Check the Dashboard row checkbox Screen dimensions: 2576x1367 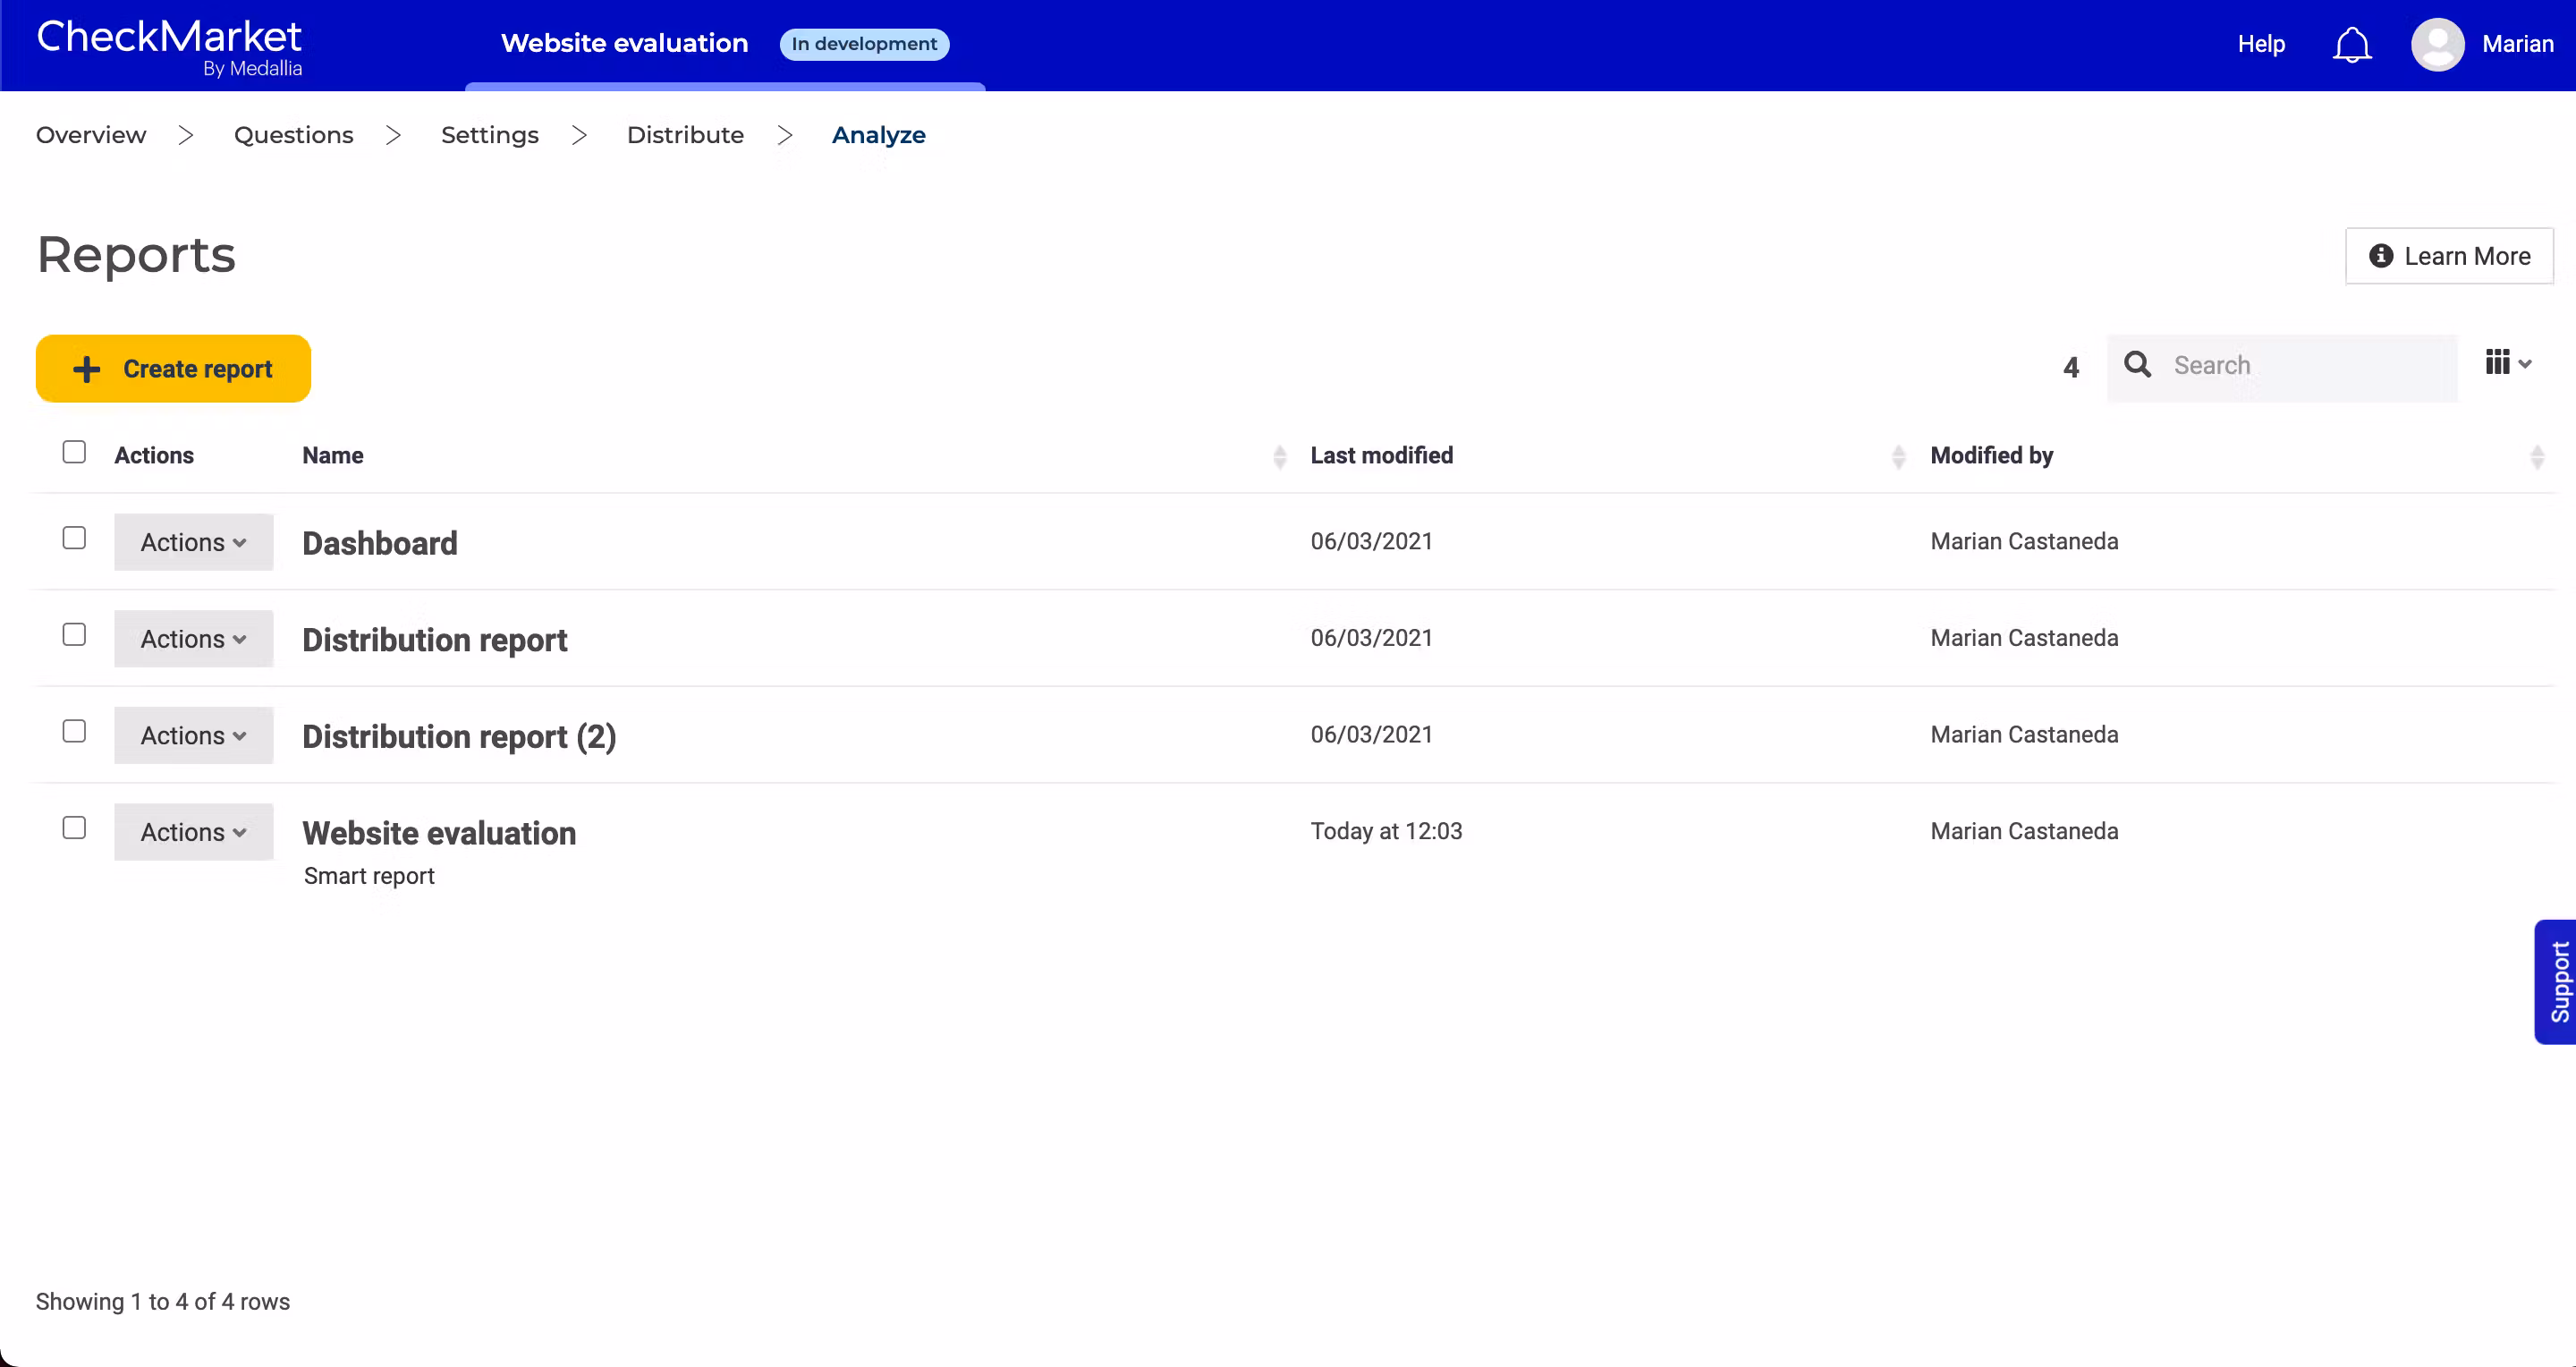pos(74,539)
